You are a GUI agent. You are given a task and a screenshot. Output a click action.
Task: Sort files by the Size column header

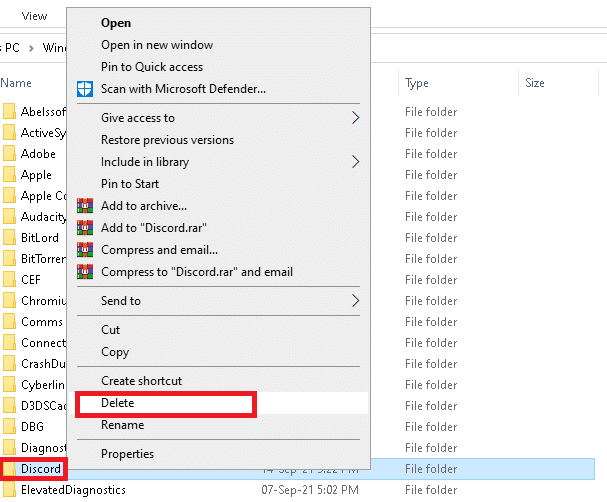coord(535,83)
